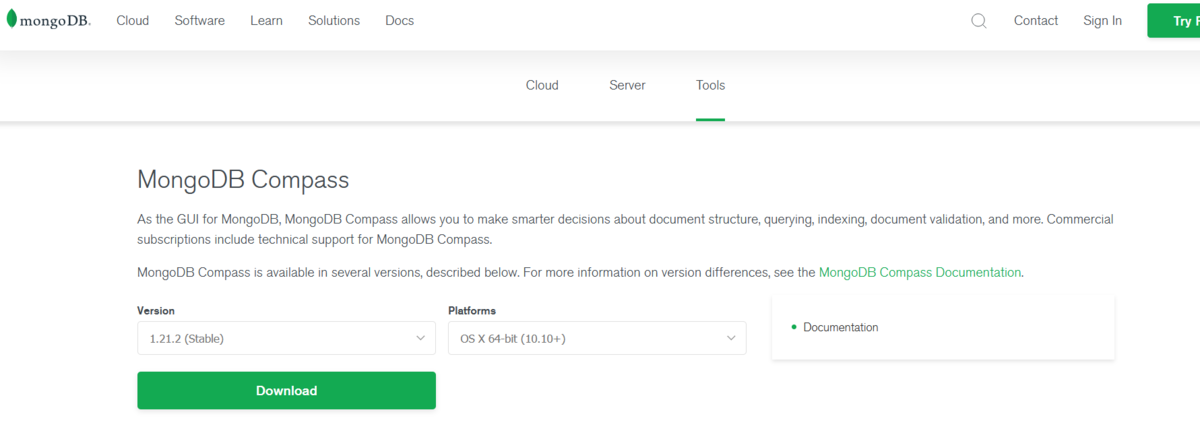Open the Docs menu
The width and height of the screenshot is (1200, 441).
[x=399, y=20]
